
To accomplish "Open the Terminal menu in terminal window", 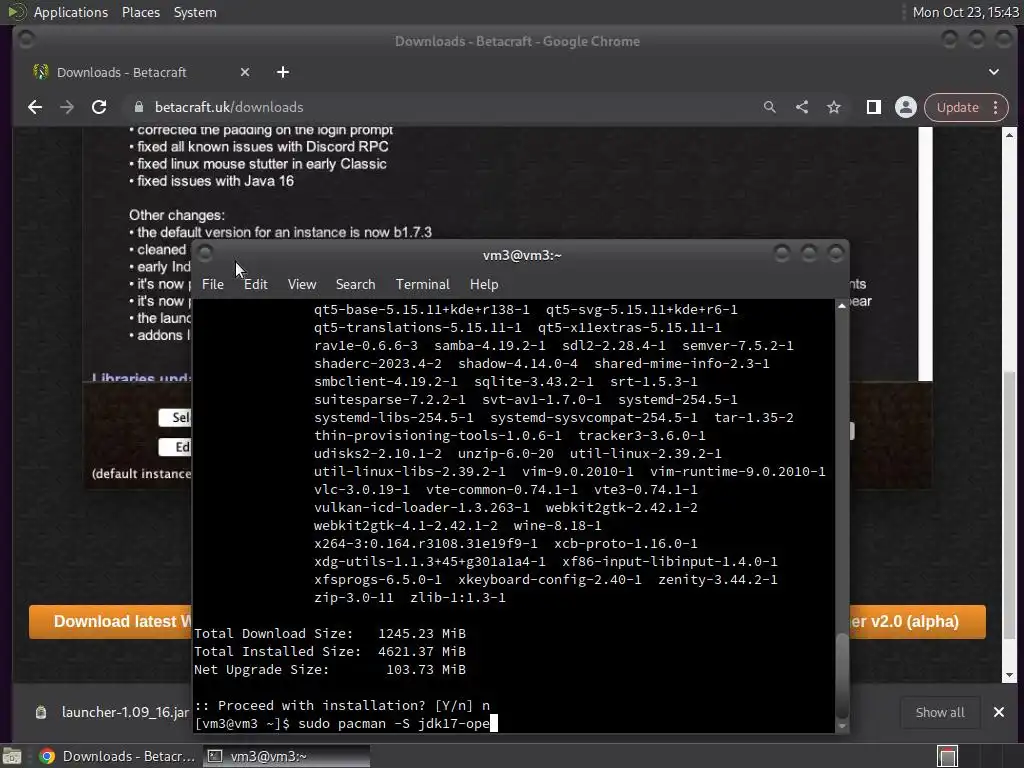I will (x=423, y=285).
